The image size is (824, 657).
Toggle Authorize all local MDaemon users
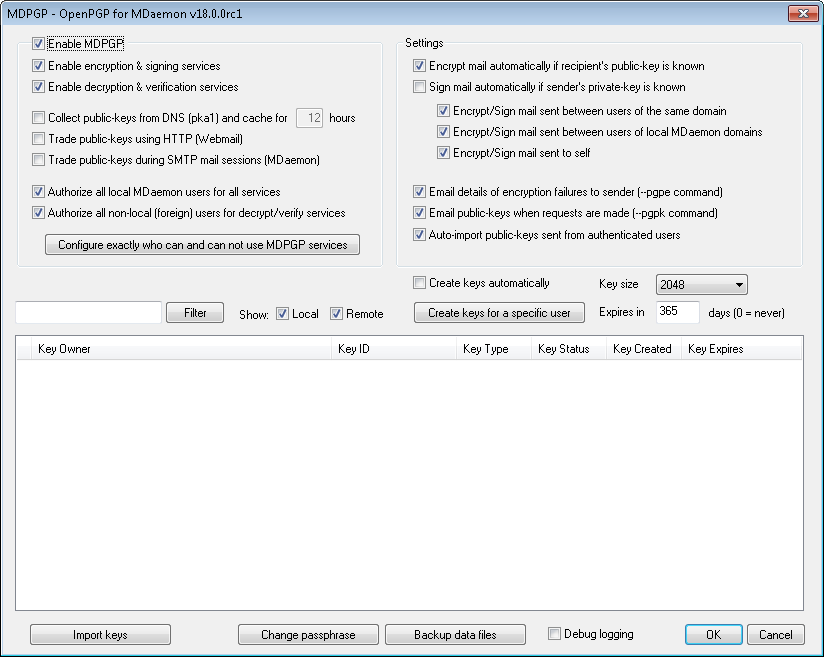coord(38,192)
